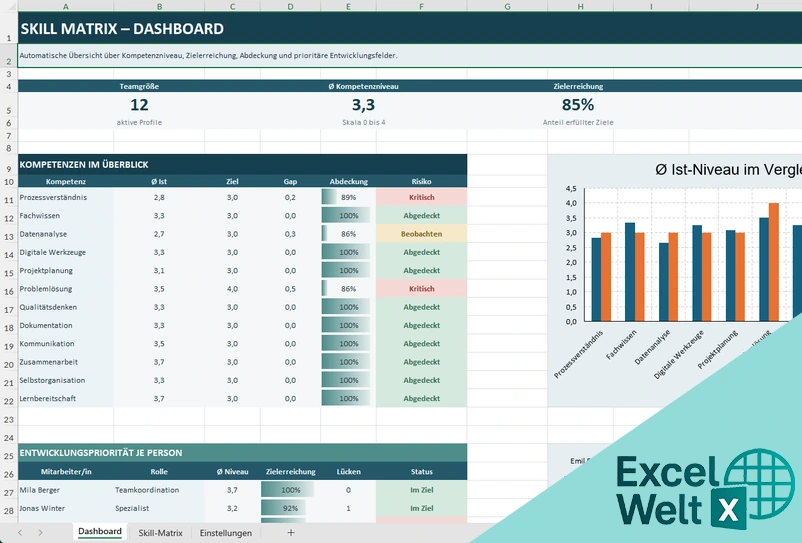The image size is (802, 543).
Task: Click the Risiko column heading
Action: coord(421,182)
